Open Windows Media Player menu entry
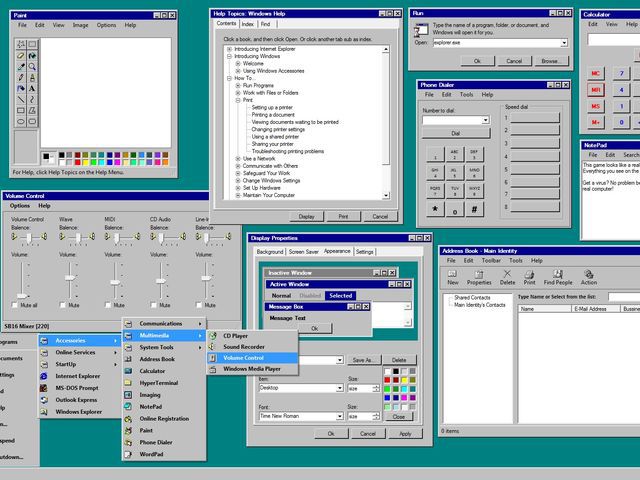 tap(253, 369)
